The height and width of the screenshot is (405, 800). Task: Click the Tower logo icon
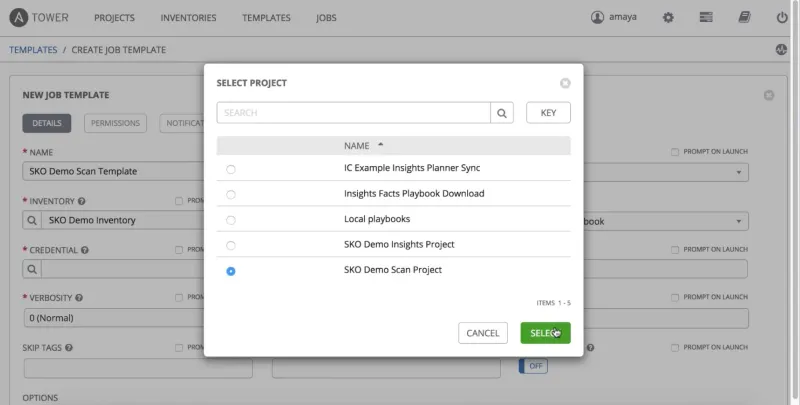pos(18,18)
